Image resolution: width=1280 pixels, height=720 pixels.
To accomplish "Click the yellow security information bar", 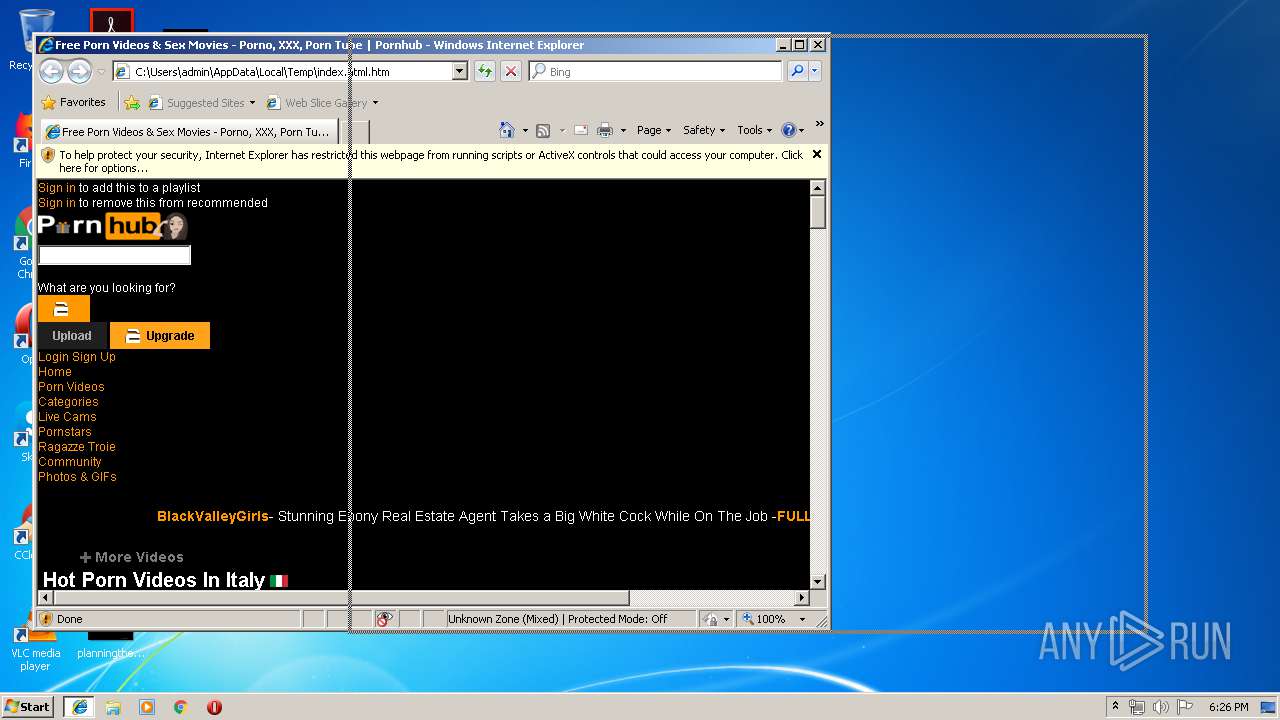I will 430,161.
